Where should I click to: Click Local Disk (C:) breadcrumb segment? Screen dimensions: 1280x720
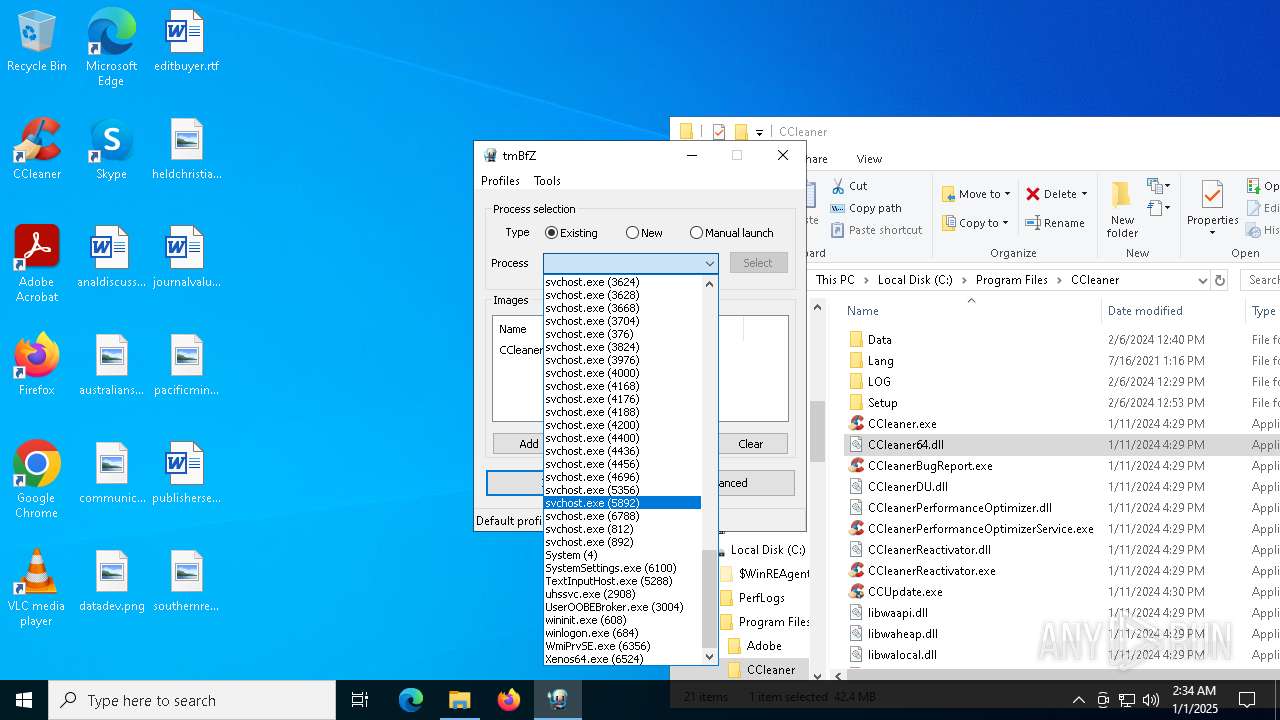point(915,280)
